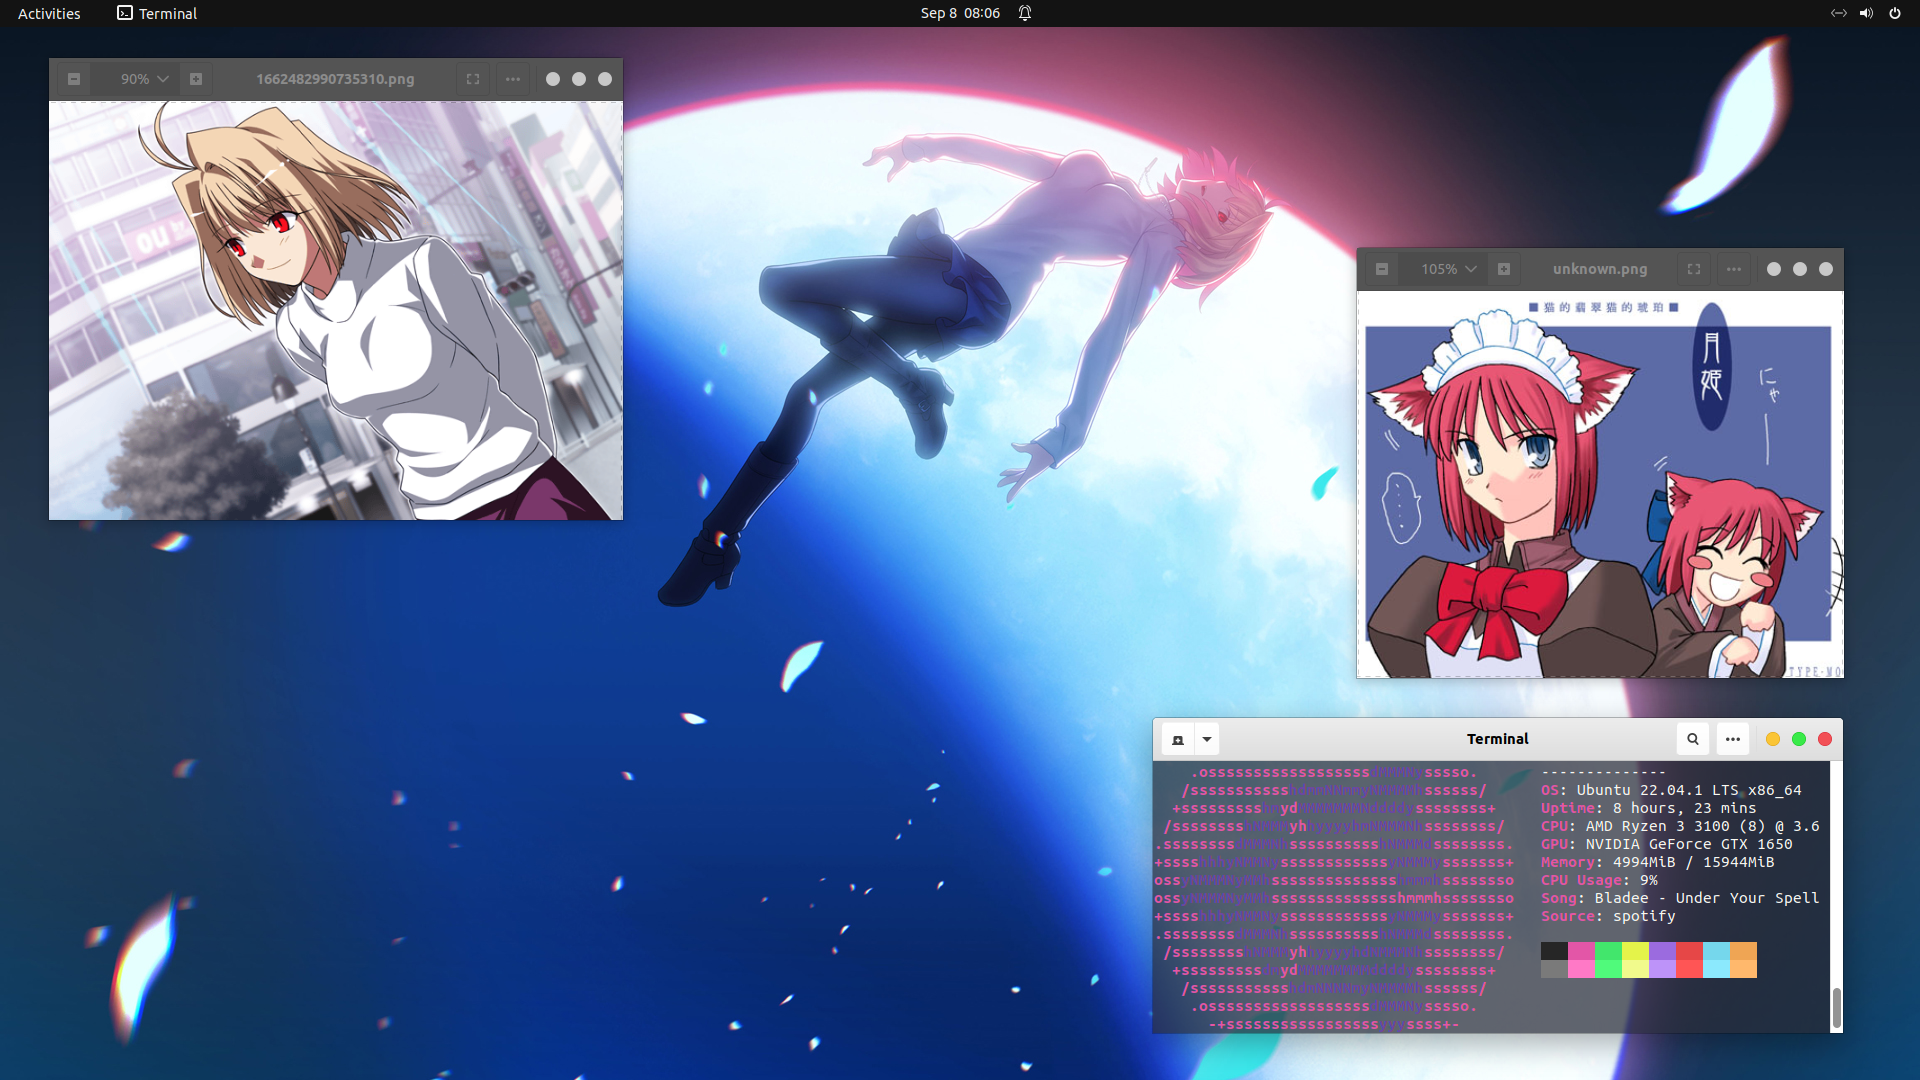
Task: Click the 'Ubuntu 22.04.1 LTS x86_64' text
Action: click(1689, 790)
